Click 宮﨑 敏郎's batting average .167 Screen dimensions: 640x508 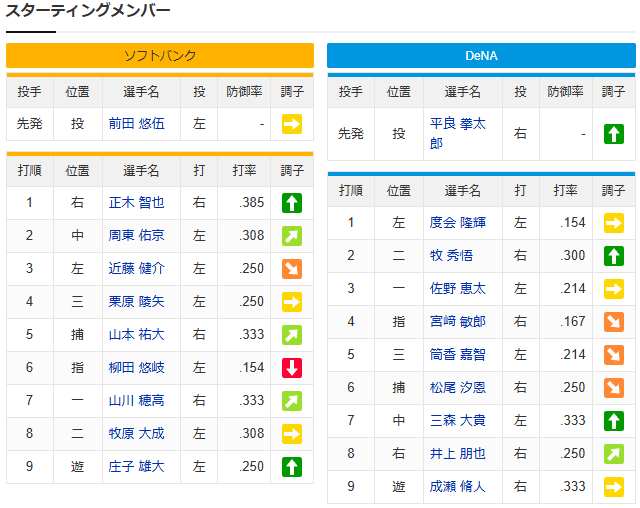coord(573,322)
